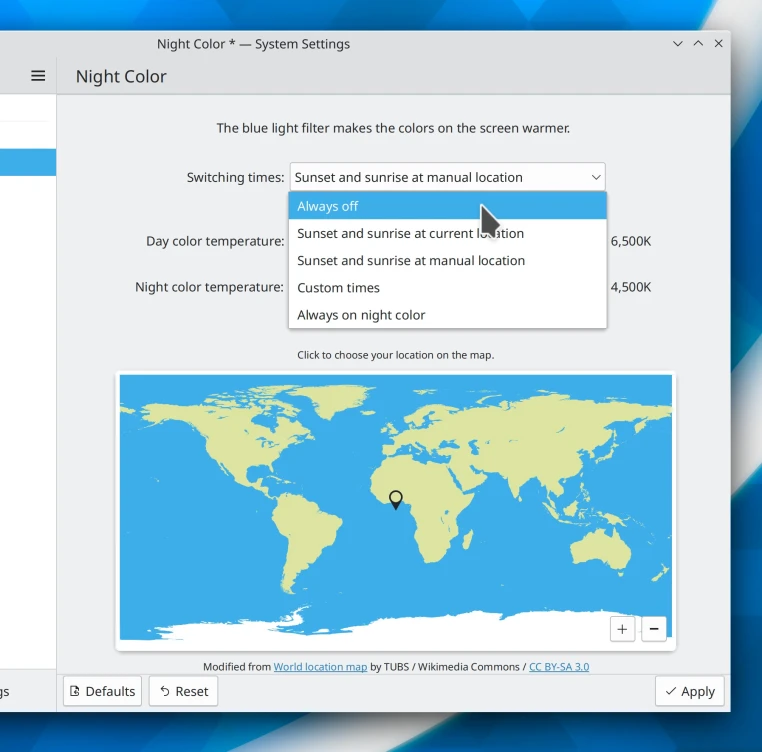Open the 'World location map' link
The image size is (762, 752).
pyautogui.click(x=320, y=667)
